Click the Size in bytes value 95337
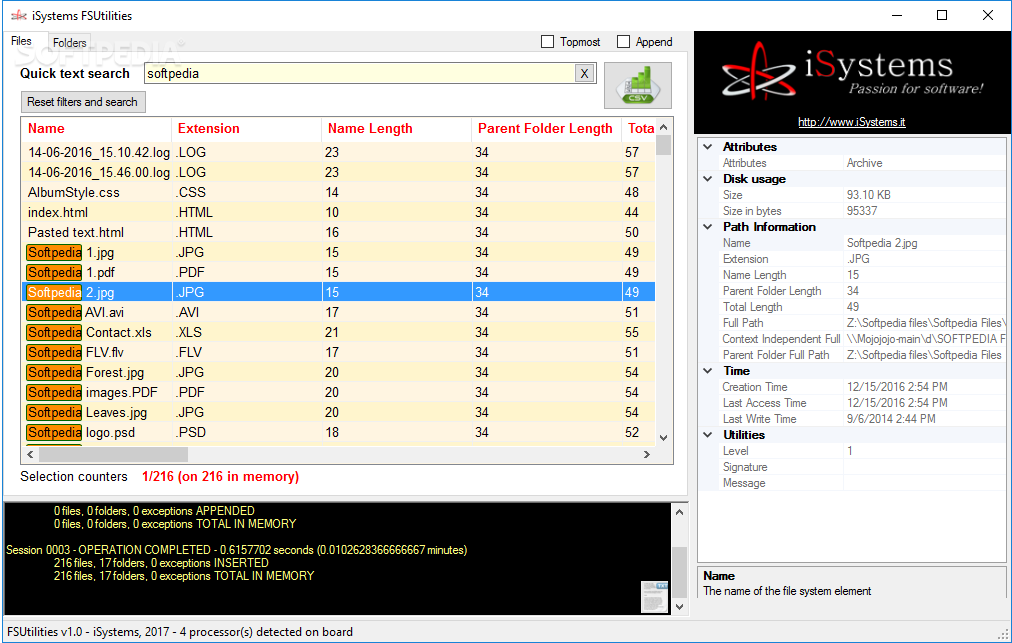 (862, 210)
